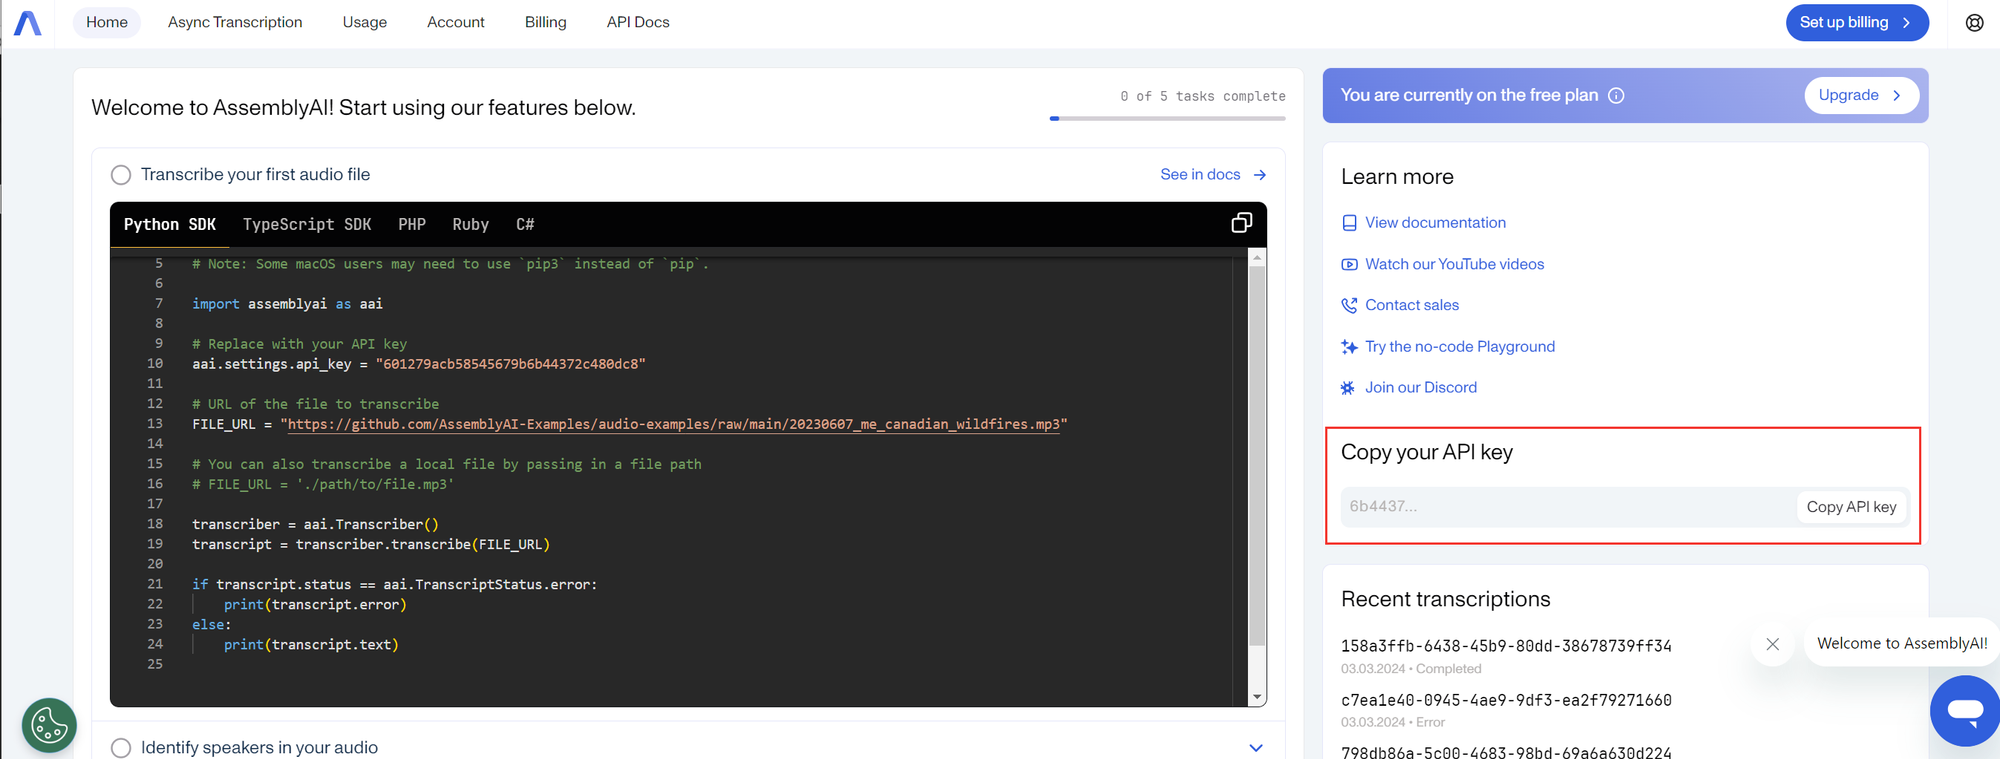This screenshot has width=2000, height=759.
Task: Click the Welcome to AssemblyAI! chat message
Action: (1902, 644)
